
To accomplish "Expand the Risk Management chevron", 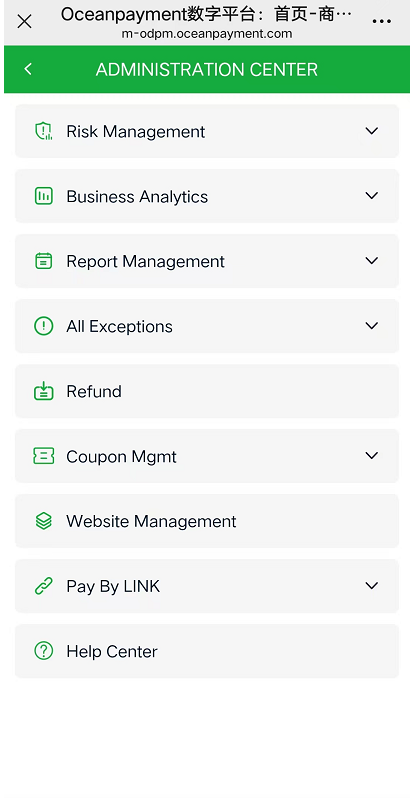I will click(372, 131).
